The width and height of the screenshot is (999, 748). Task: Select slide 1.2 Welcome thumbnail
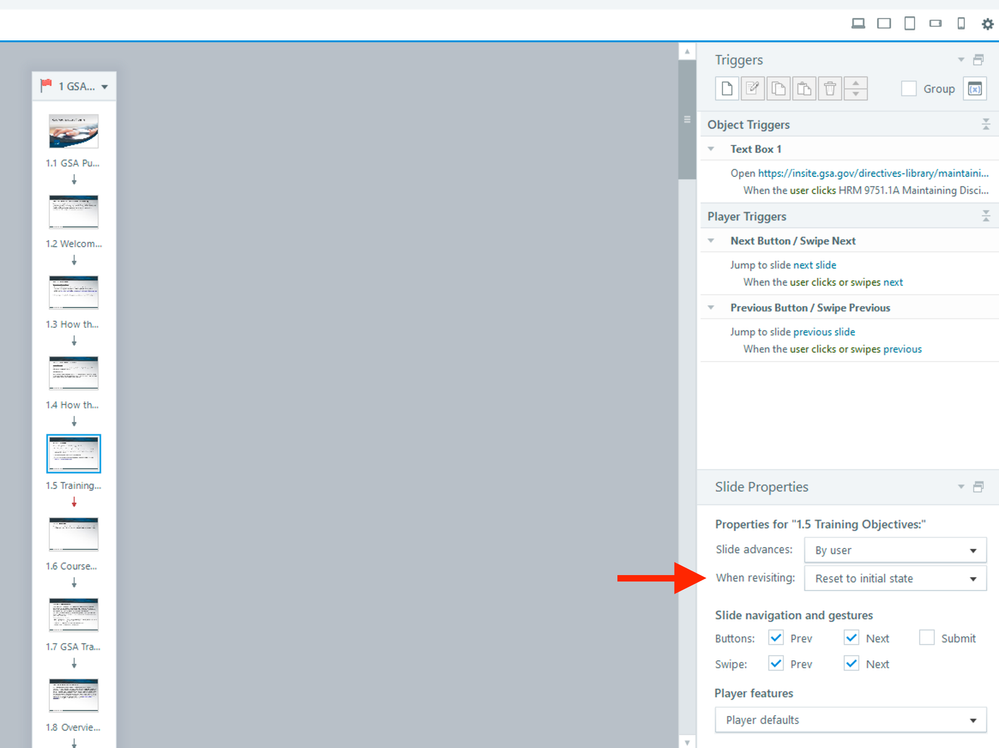[x=74, y=212]
